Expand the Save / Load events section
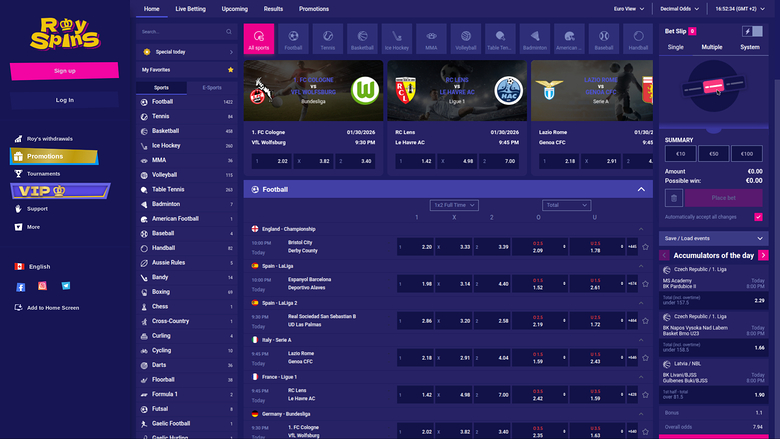This screenshot has width=780, height=439. (711, 238)
